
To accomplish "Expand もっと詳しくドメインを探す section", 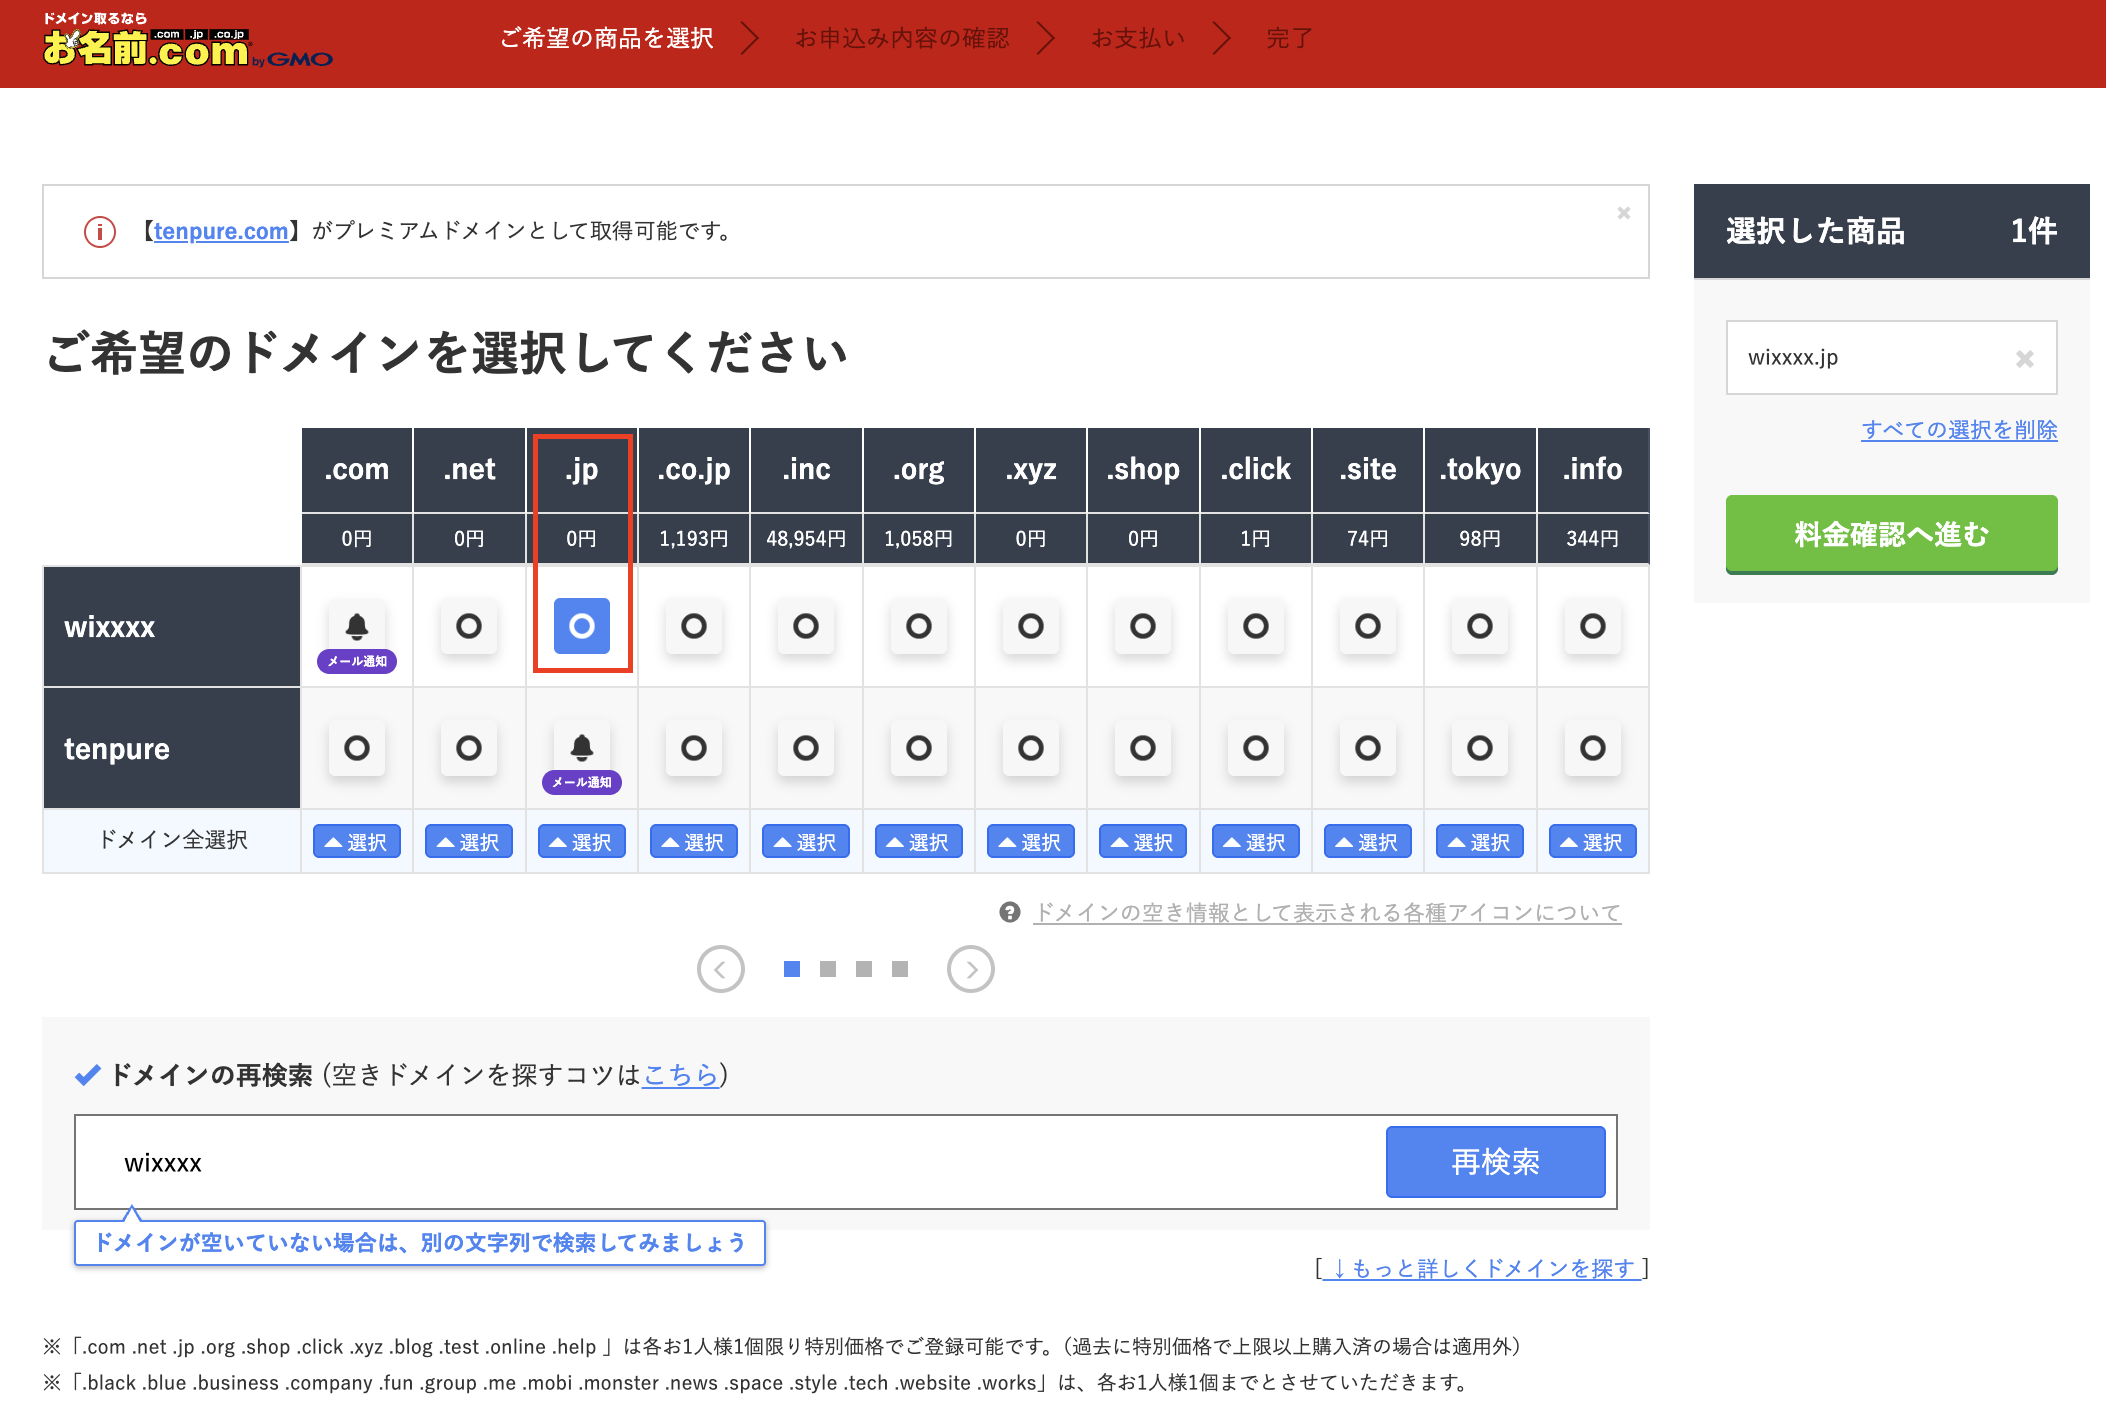I will 1480,1268.
